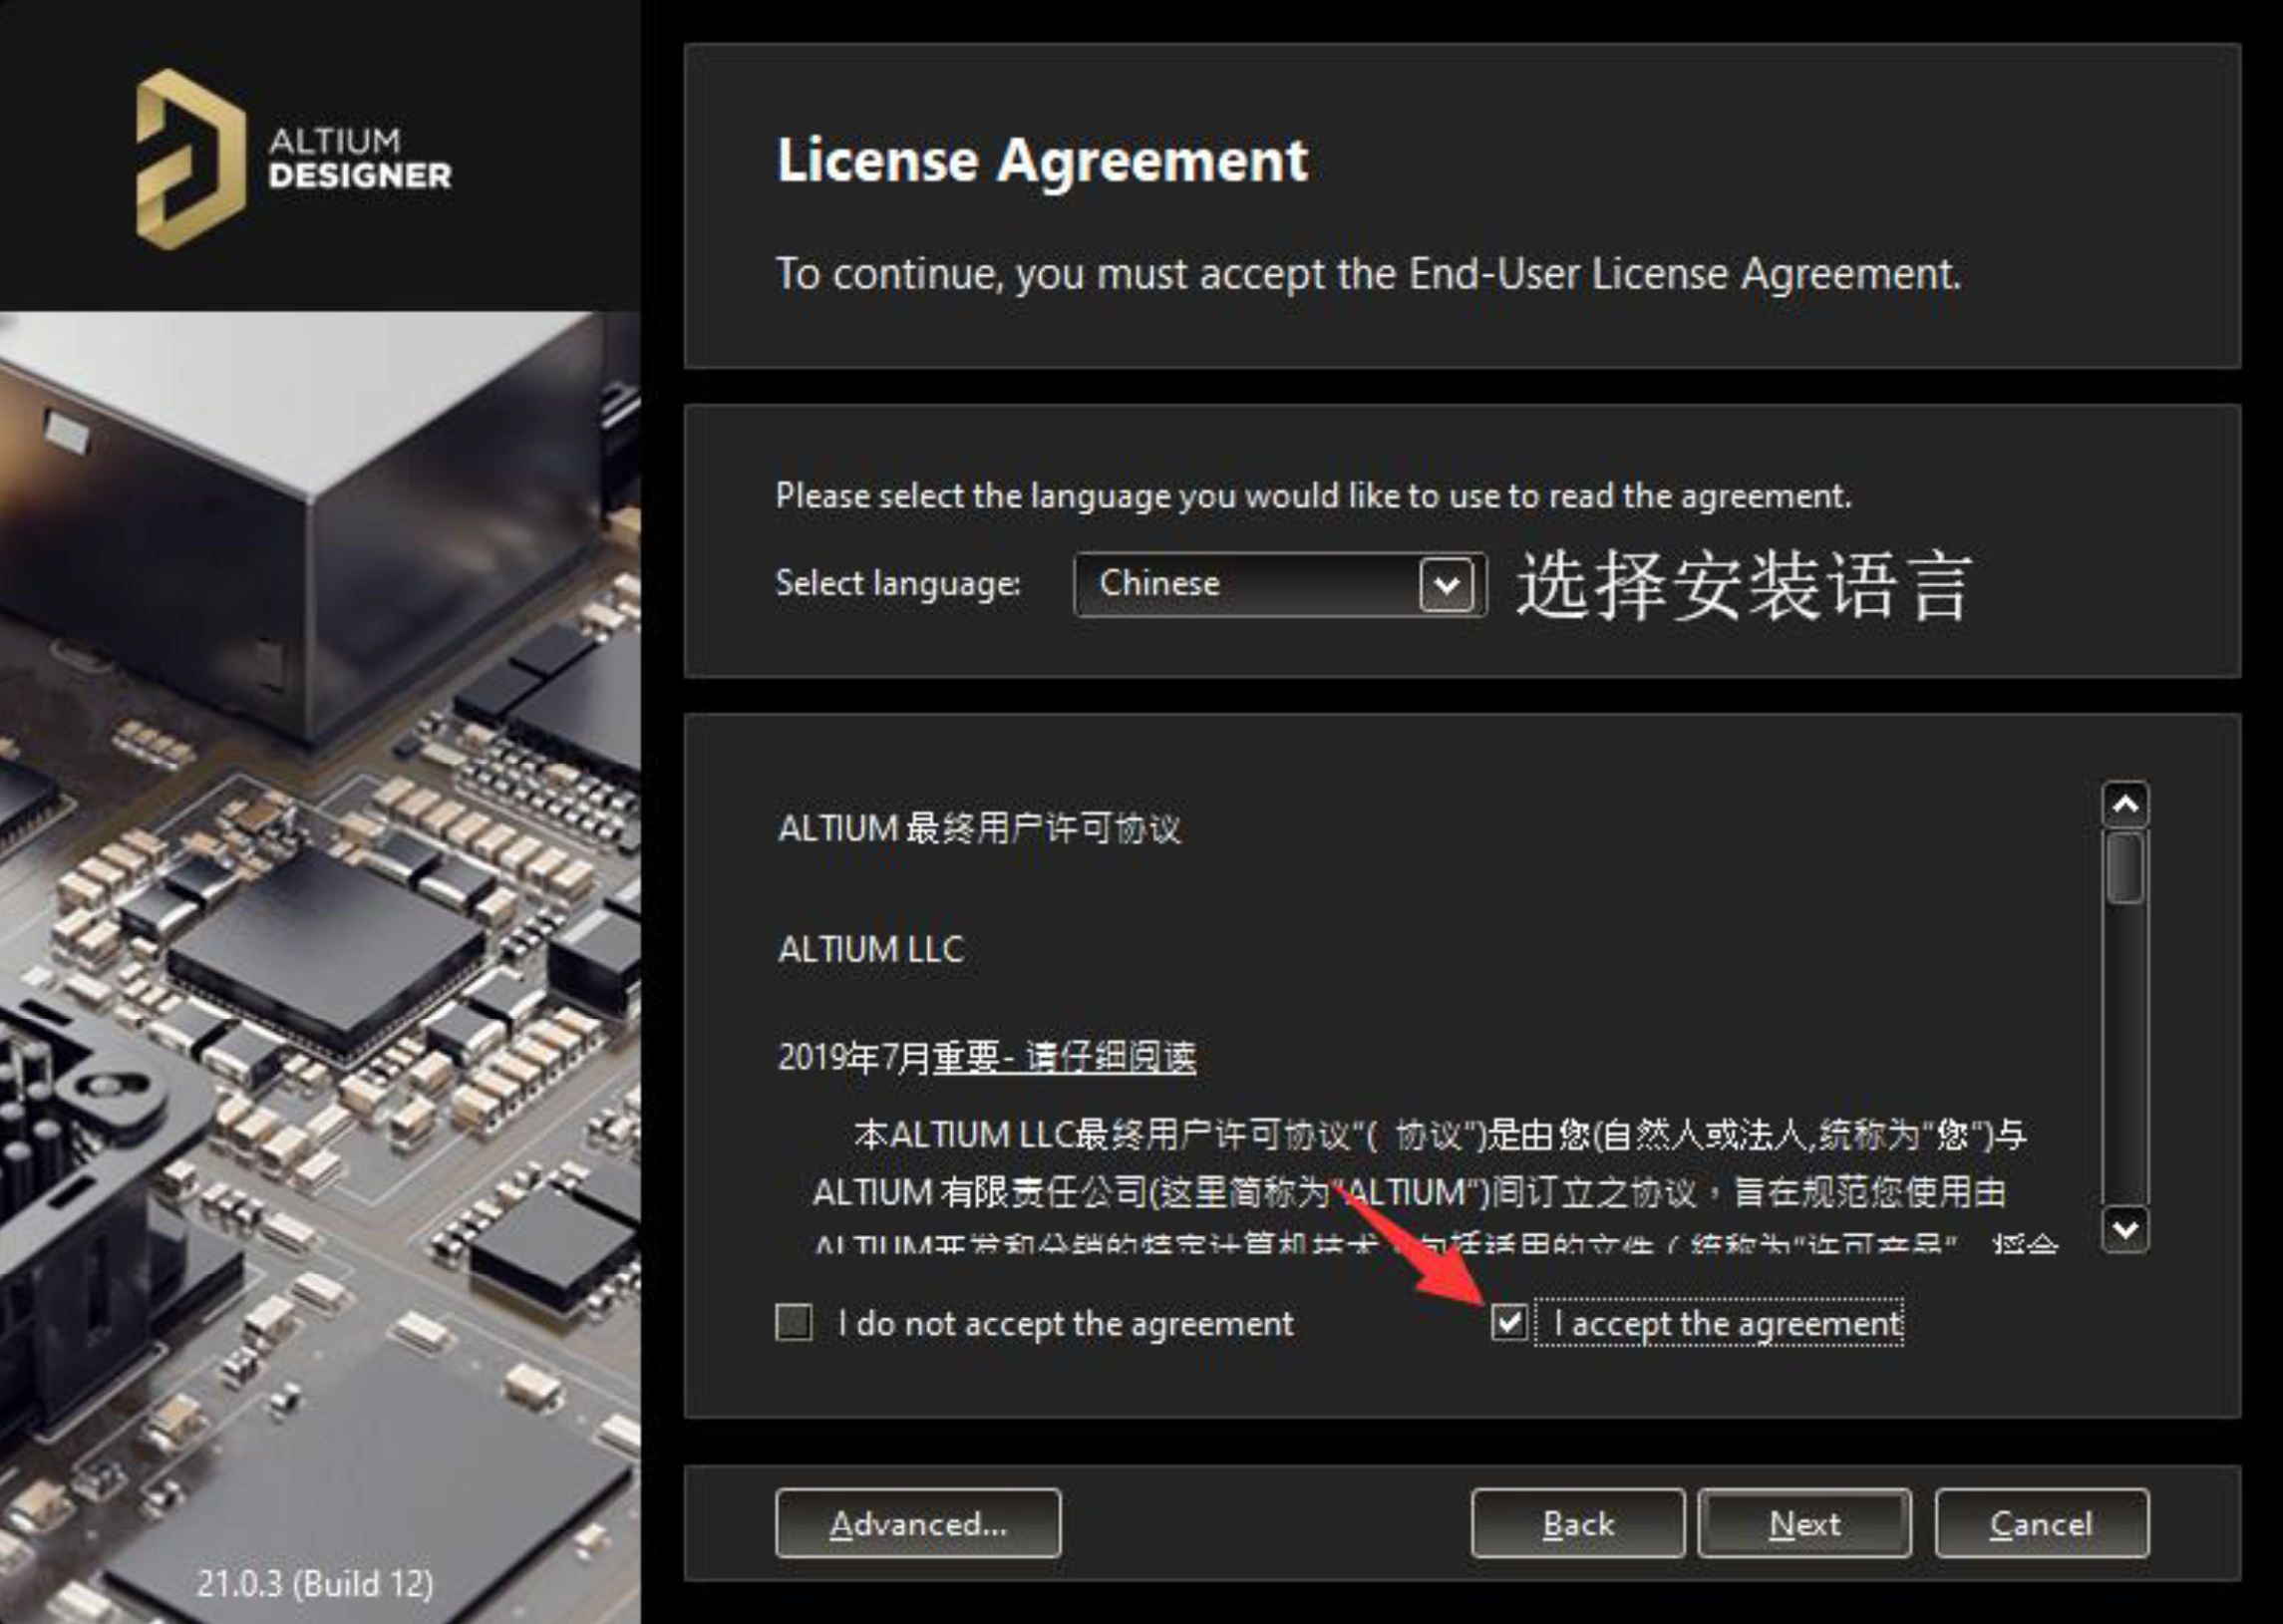Open the language dropdown arrow

tap(1447, 584)
